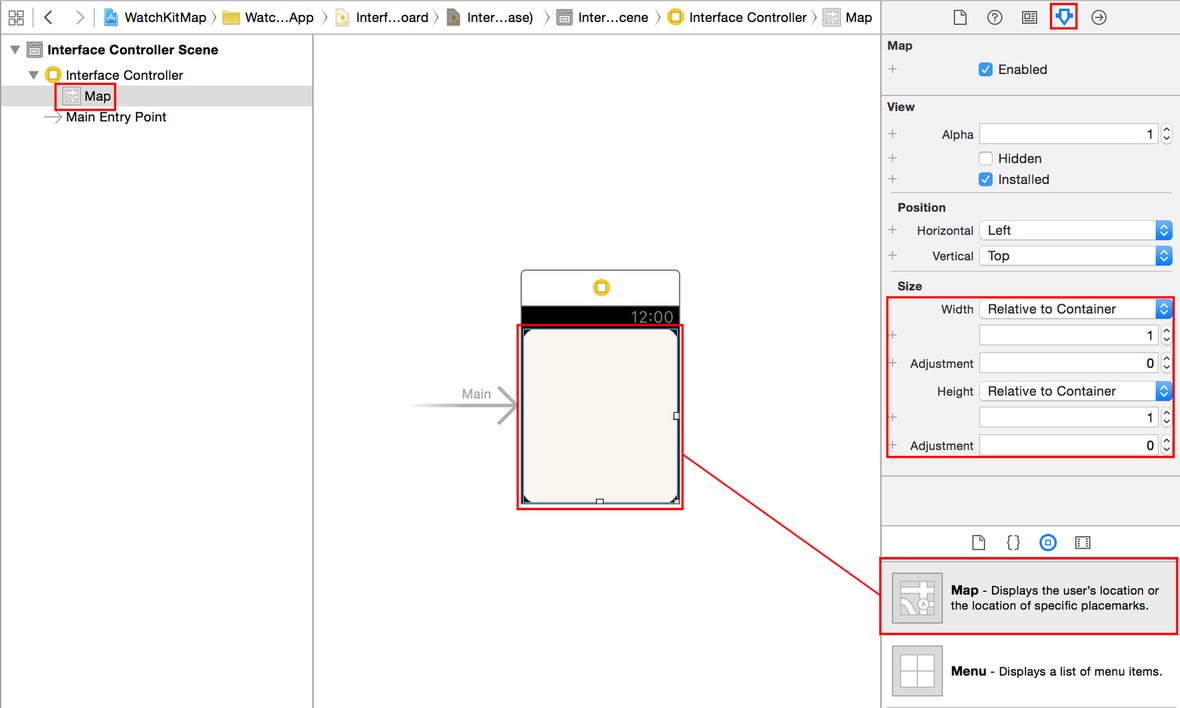Open the Connections inspector
Image resolution: width=1180 pixels, height=708 pixels.
pos(1098,17)
